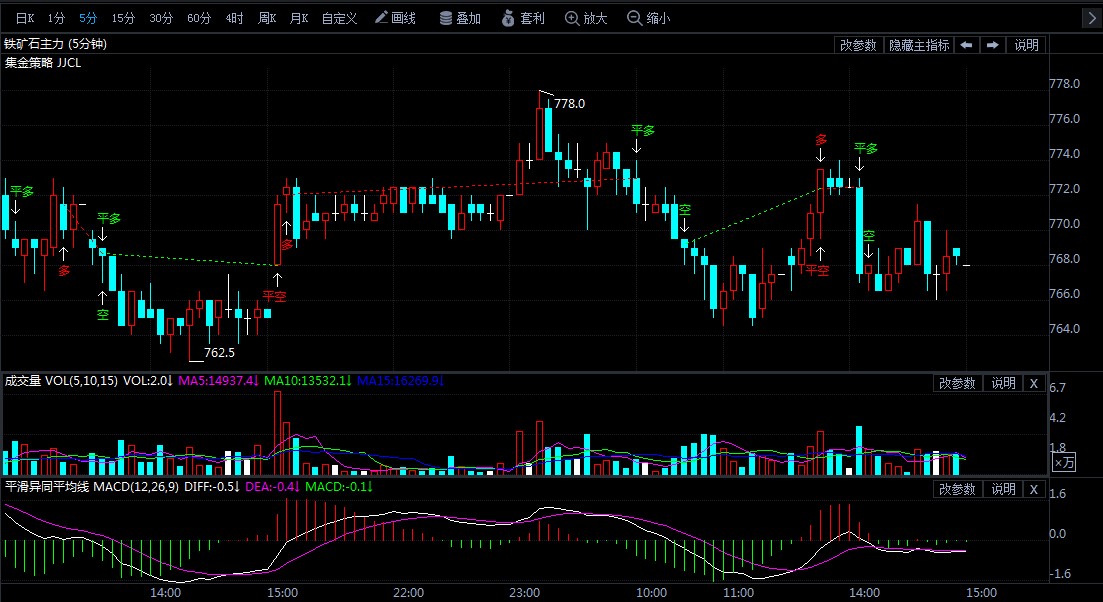The image size is (1103, 602).
Task: Click the 764.0 price axis label
Action: click(x=1064, y=329)
